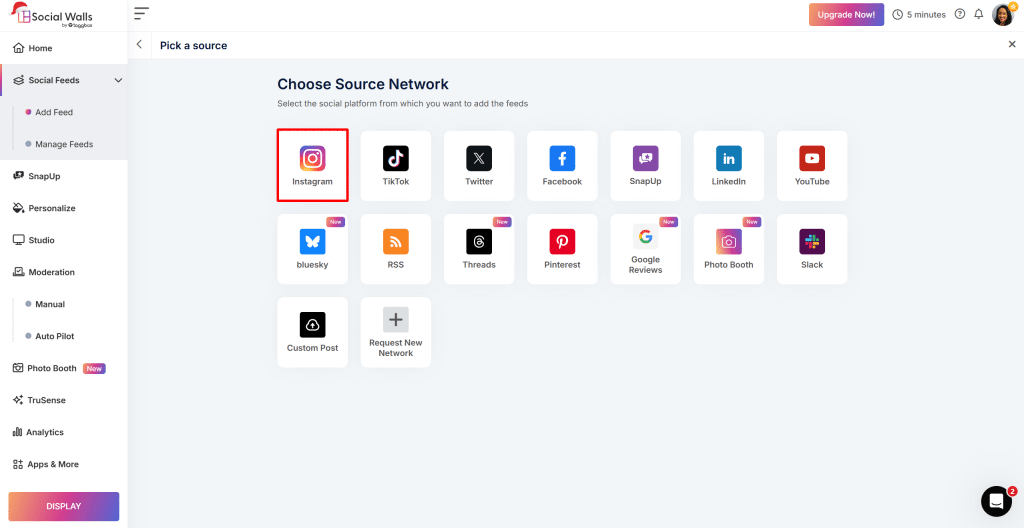
Task: Open the Moderation sidebar section
Action: click(x=64, y=272)
